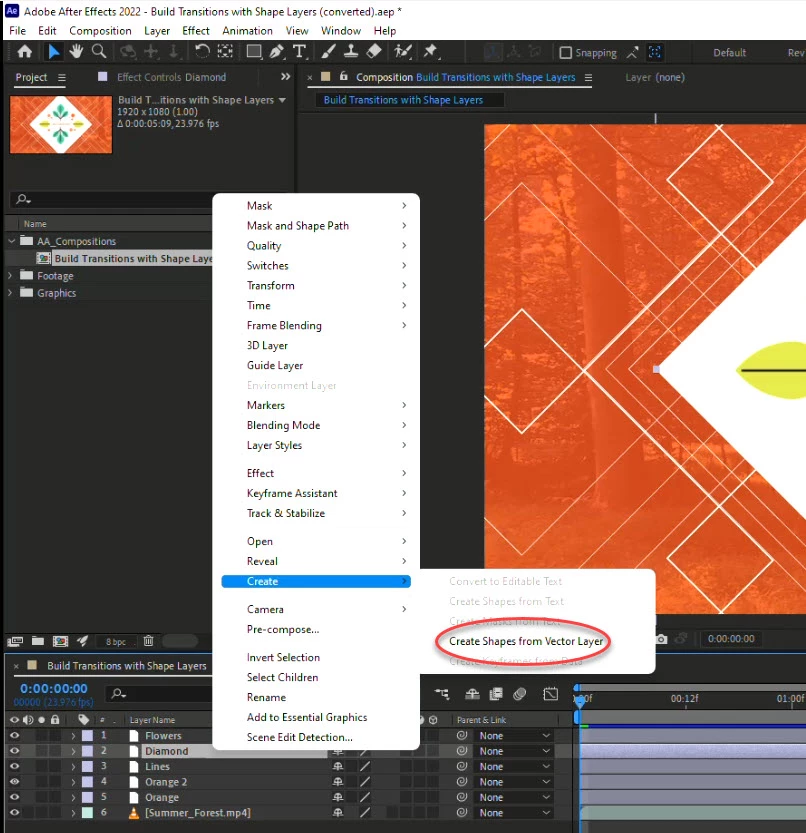Hide the Orange layer with eye icon
Screen dimensions: 806x833
click(x=14, y=797)
